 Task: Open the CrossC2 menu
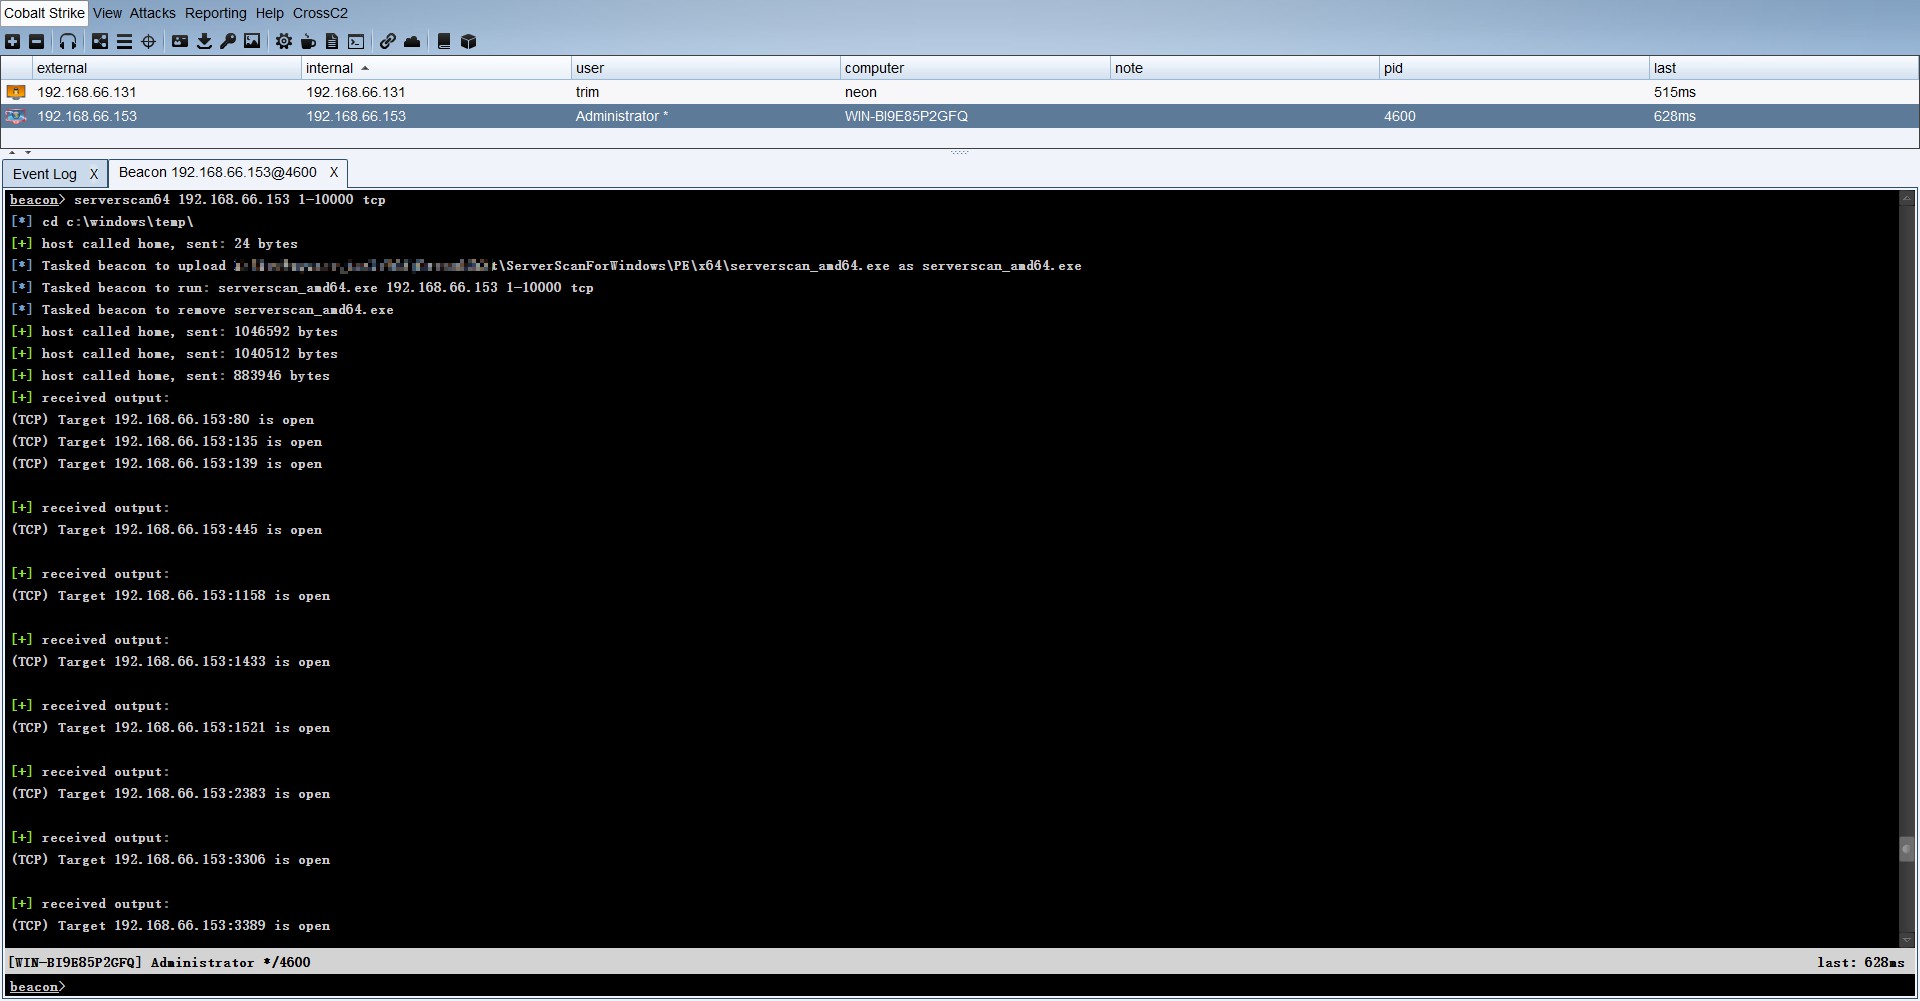coord(320,13)
